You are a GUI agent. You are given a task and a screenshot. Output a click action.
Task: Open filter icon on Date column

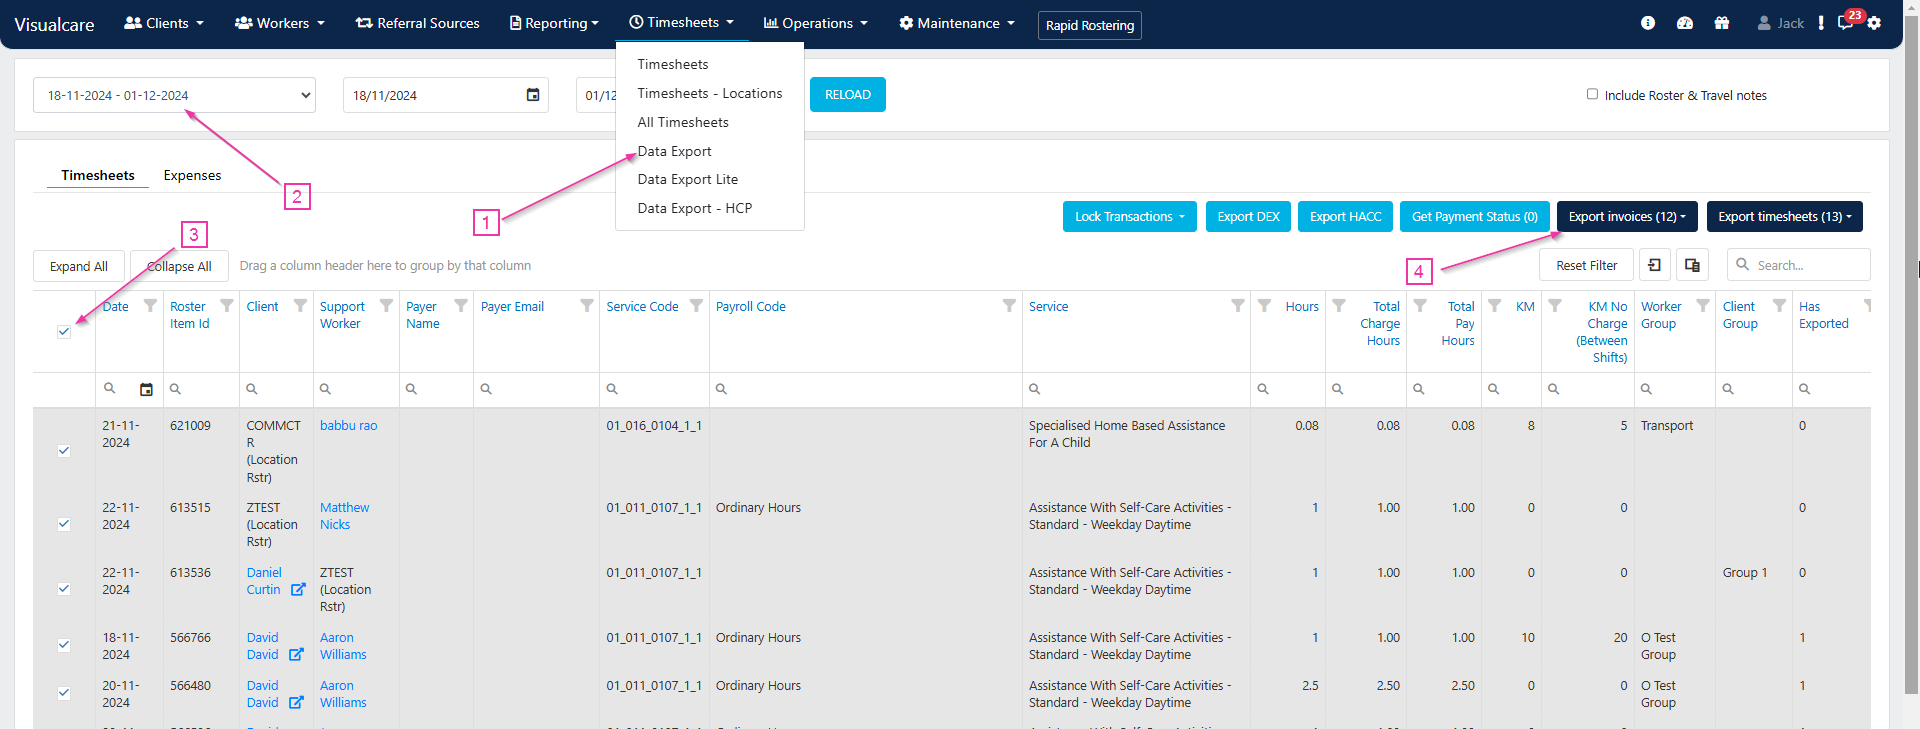coord(150,305)
